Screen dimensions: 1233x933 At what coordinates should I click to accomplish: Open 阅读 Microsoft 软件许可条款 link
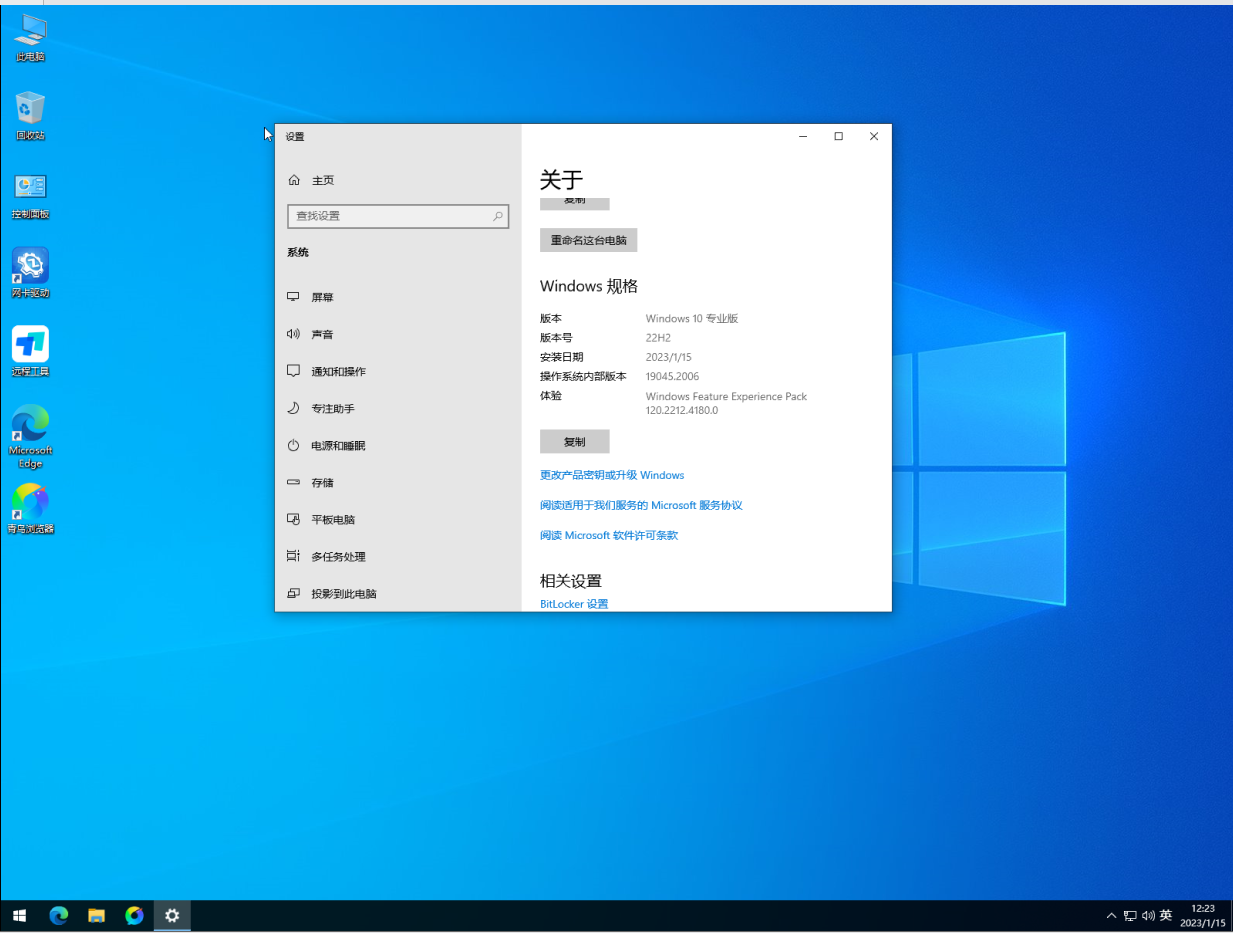coord(609,535)
